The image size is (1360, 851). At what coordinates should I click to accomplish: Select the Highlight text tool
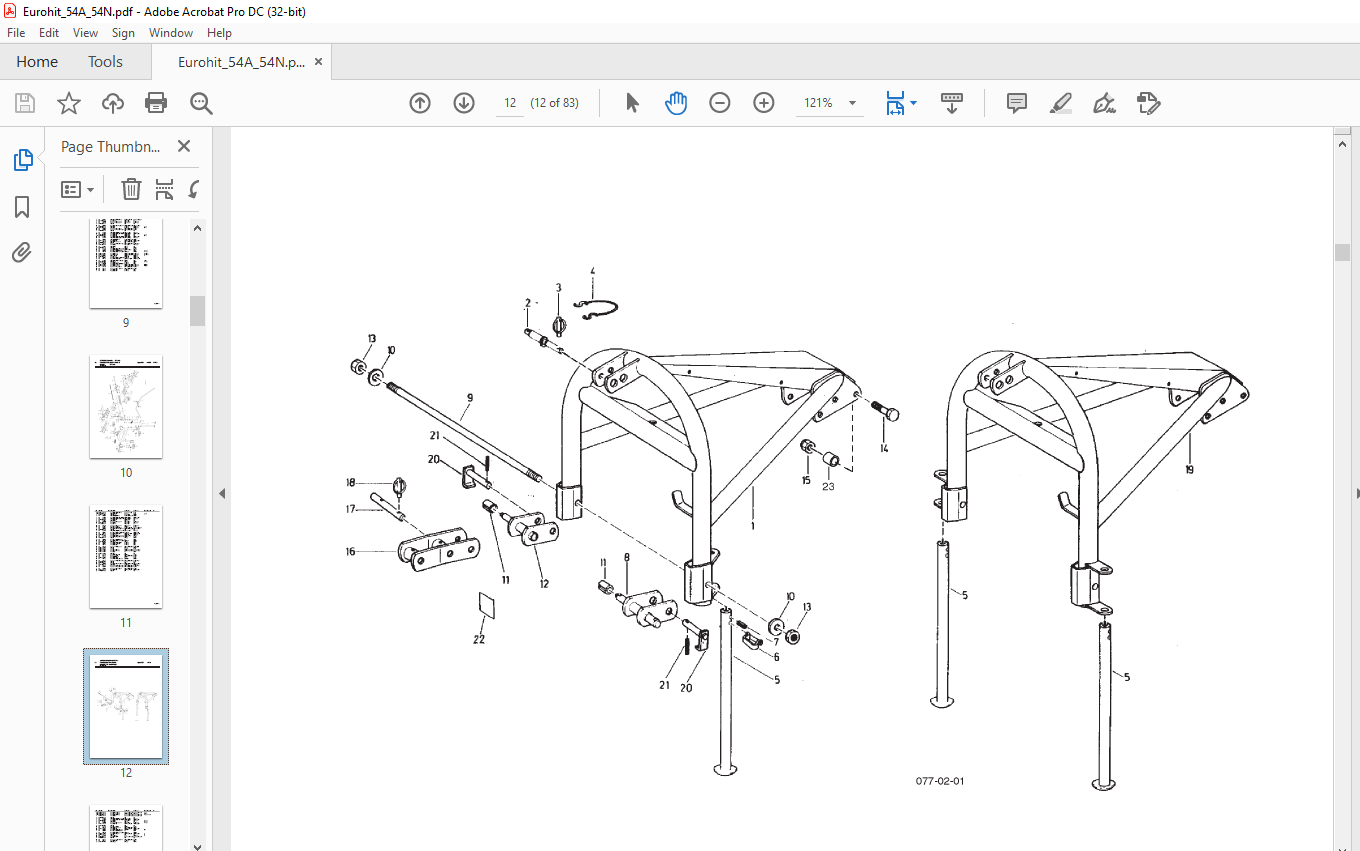1061,103
